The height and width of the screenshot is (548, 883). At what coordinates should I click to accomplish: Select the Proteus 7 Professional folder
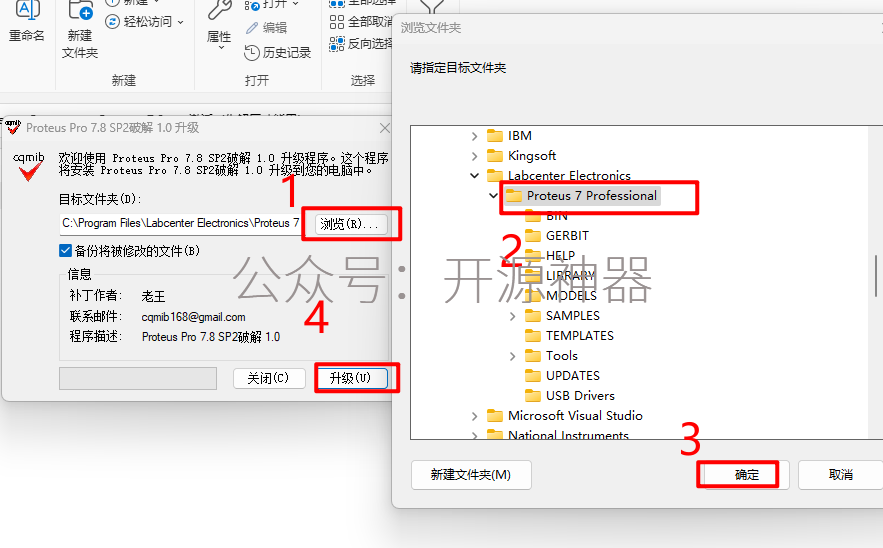tap(591, 195)
